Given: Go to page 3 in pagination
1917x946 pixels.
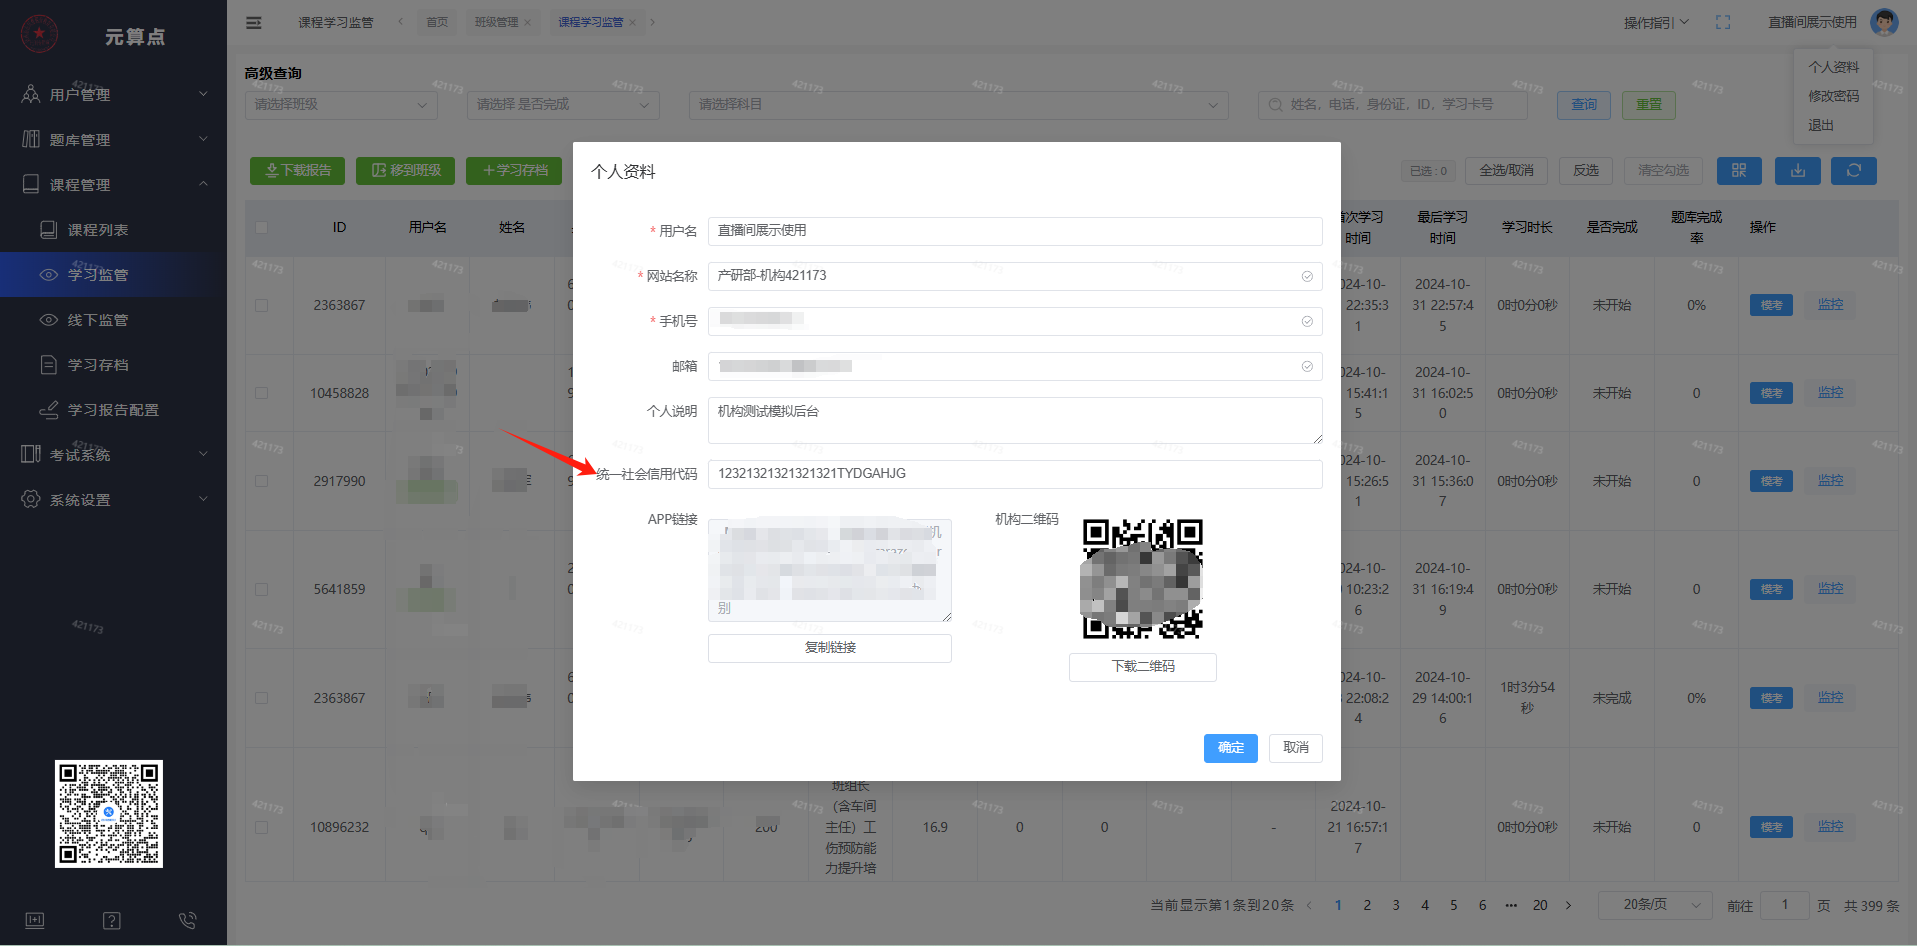Looking at the screenshot, I should (1396, 905).
